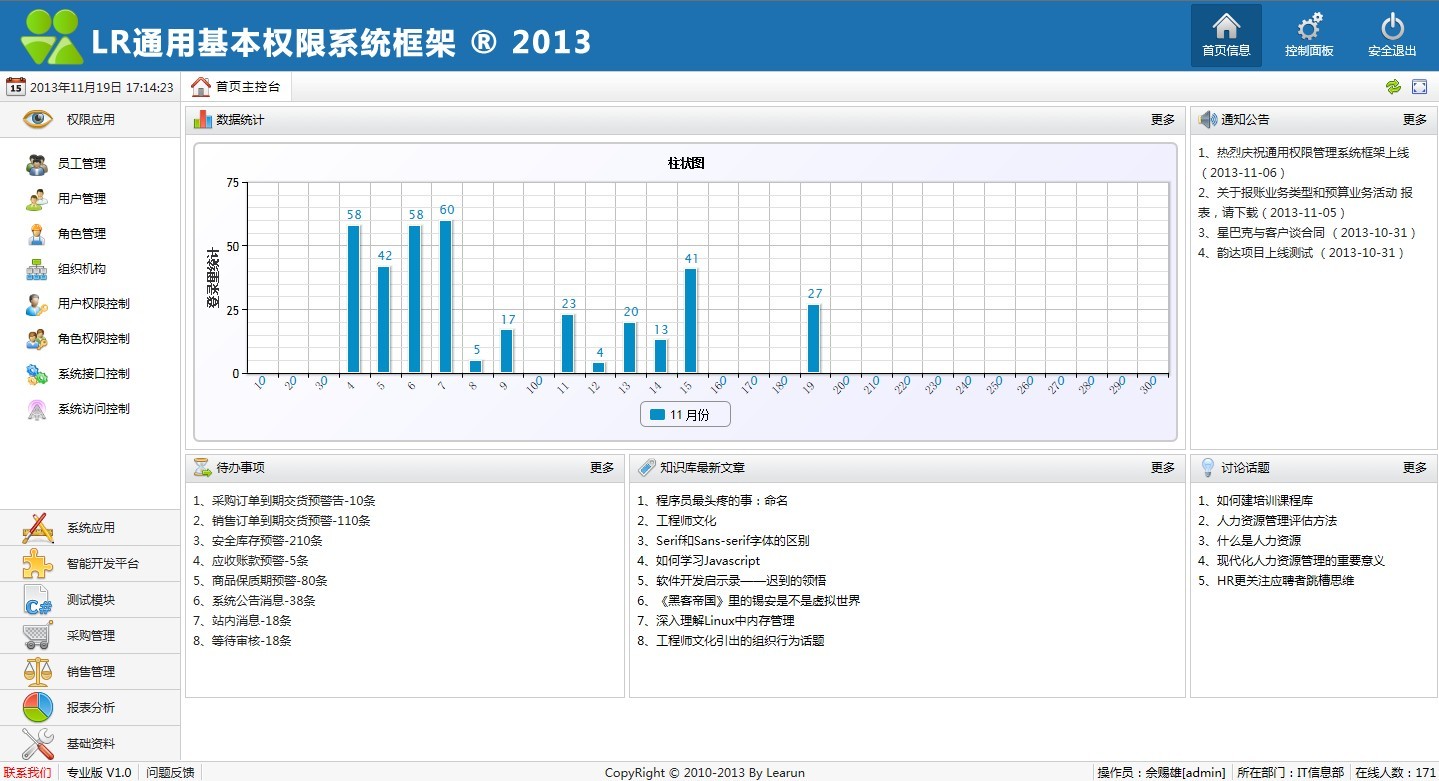The width and height of the screenshot is (1439, 781).
Task: Click chart bar labeled 27 for day 19
Action: 814,339
